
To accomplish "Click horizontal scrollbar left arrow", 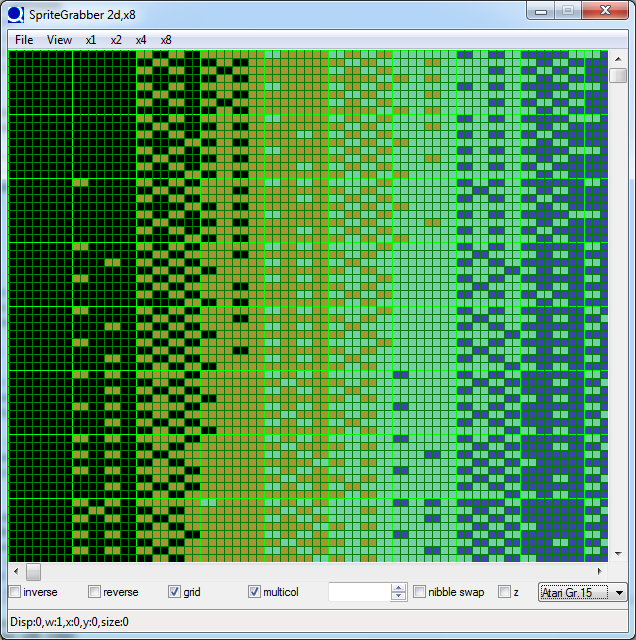I will click(x=16, y=571).
